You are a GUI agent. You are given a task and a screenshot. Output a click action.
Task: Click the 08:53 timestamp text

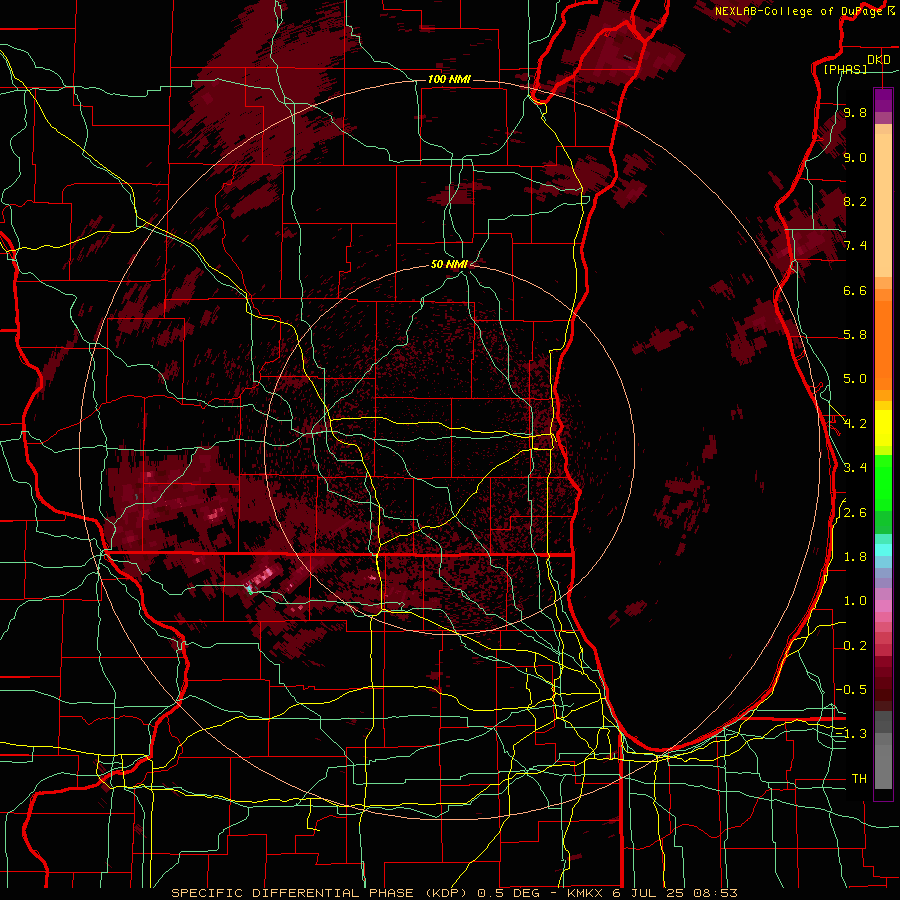click(715, 893)
